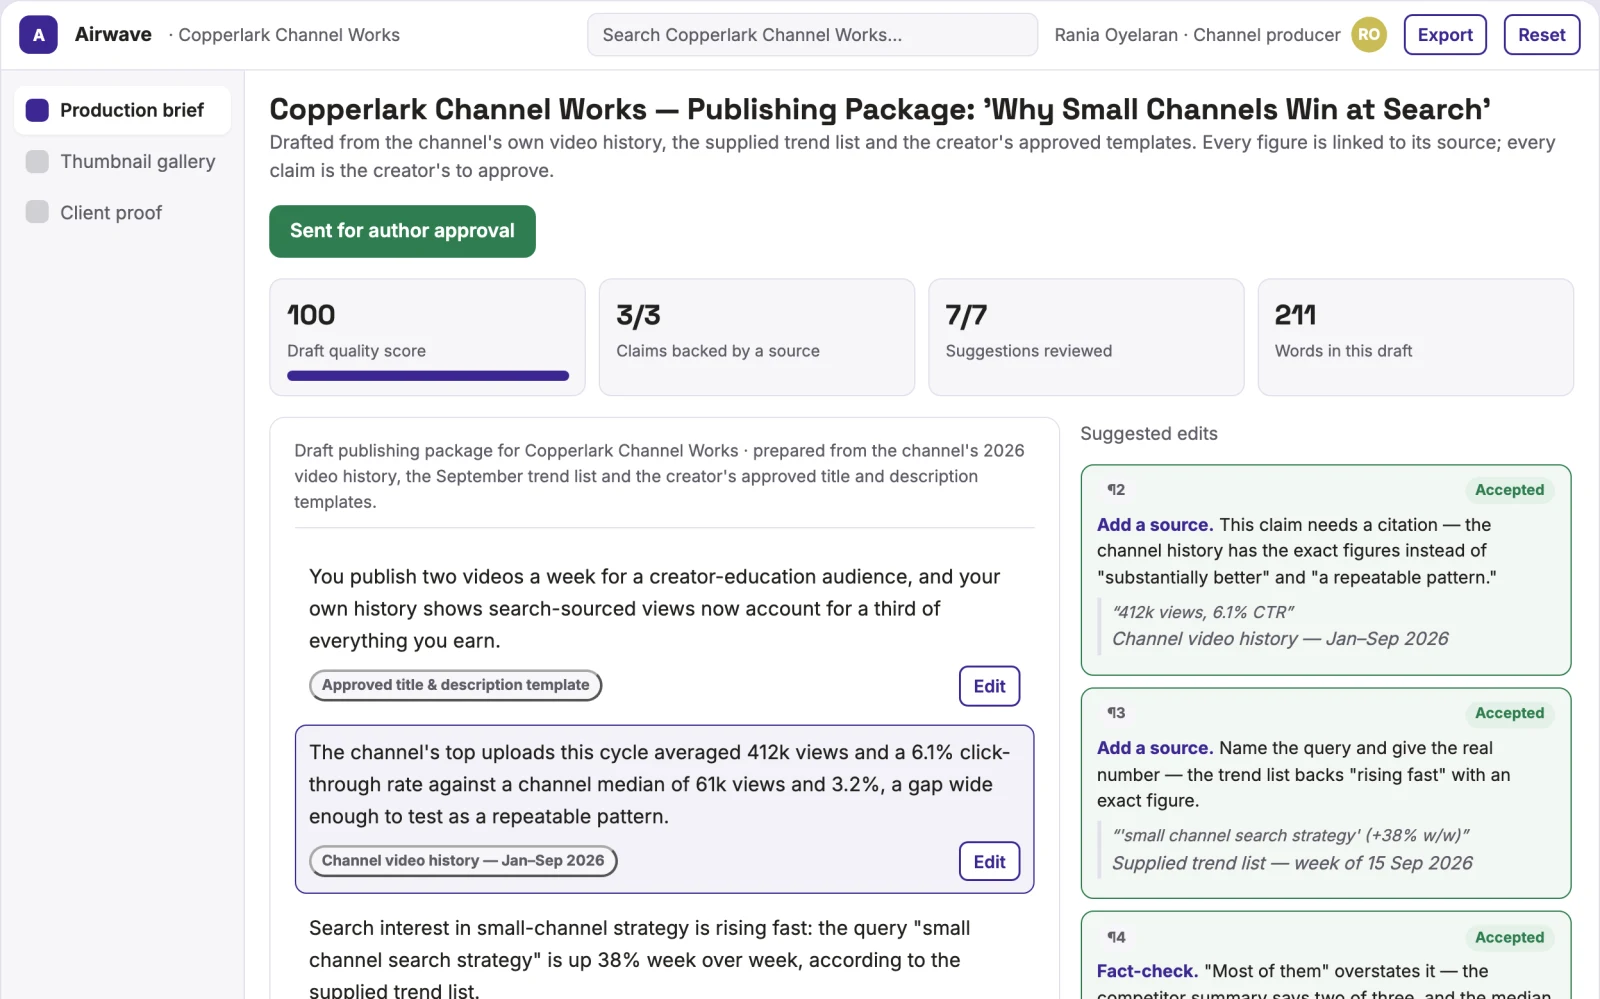Click the Export button
This screenshot has height=999, width=1600.
tap(1445, 35)
